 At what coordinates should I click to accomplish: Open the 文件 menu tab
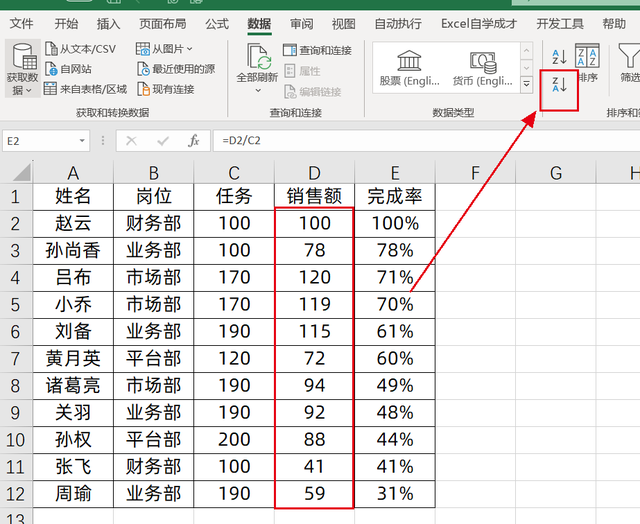(x=21, y=24)
